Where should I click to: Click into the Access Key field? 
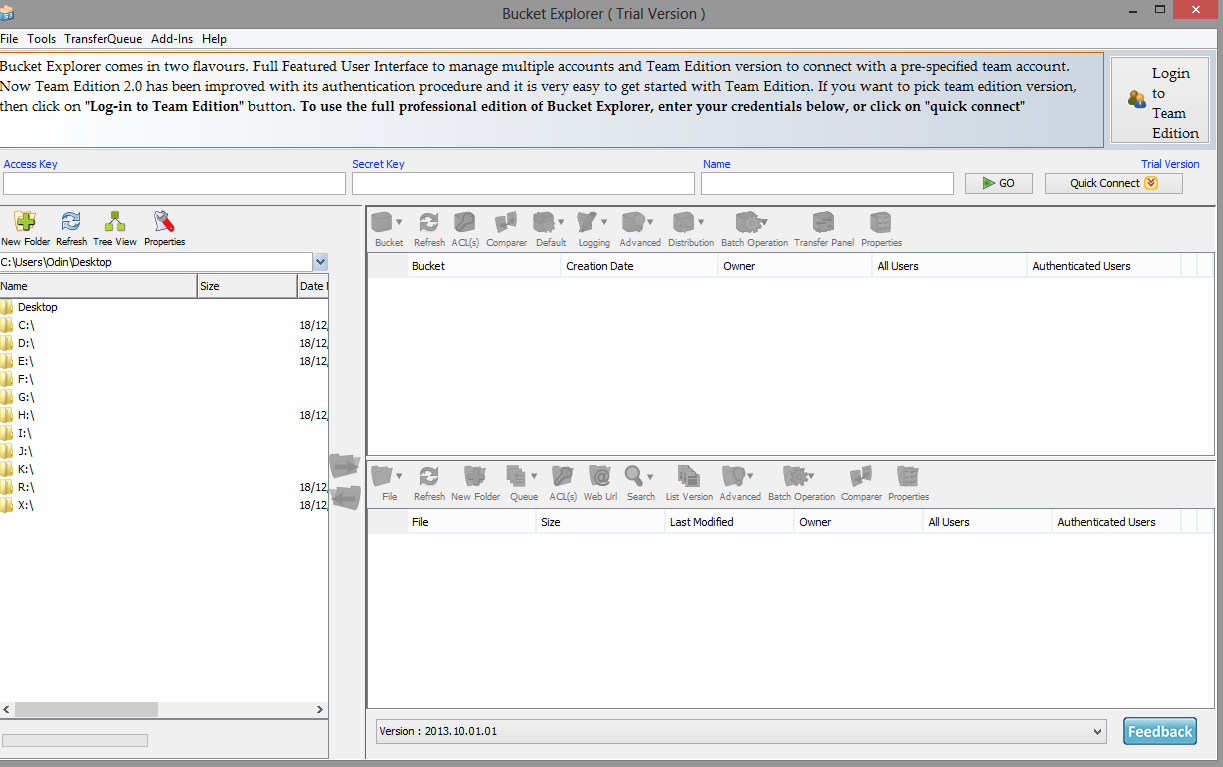coord(174,184)
